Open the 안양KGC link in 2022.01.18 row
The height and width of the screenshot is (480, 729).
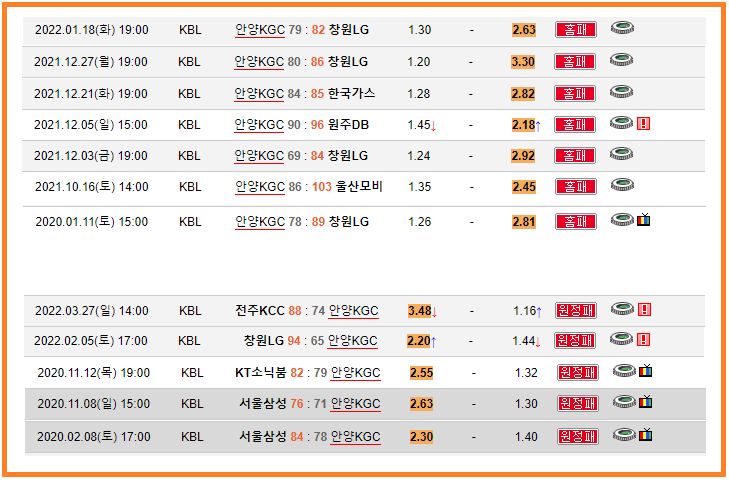coord(259,30)
